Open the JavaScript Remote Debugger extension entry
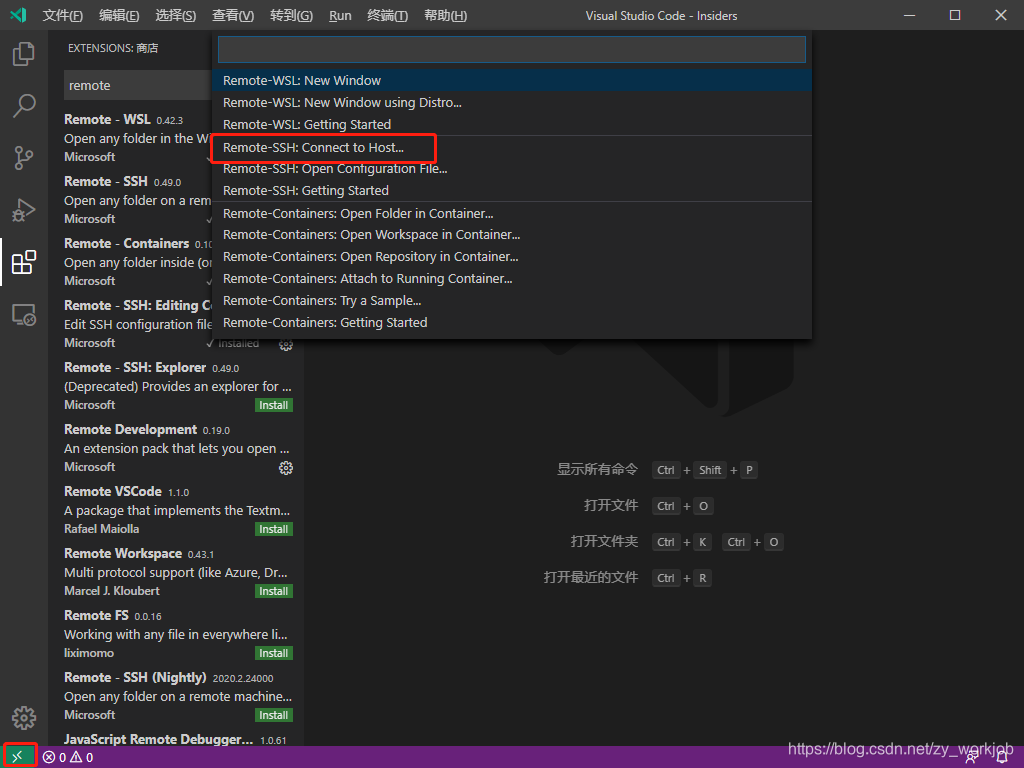This screenshot has height=768, width=1024. [178, 739]
